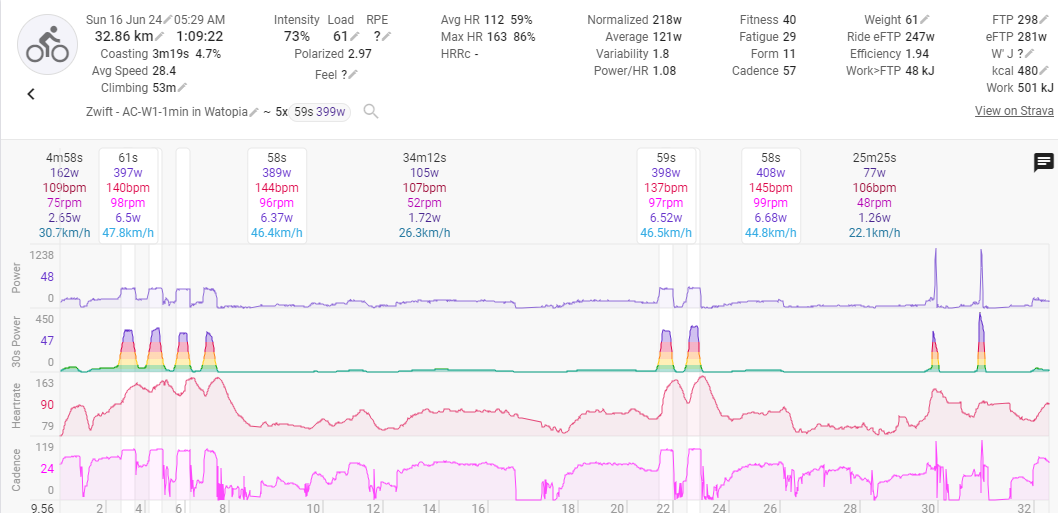
Task: Click the Work>FTP 48 kJ stat
Action: click(890, 70)
